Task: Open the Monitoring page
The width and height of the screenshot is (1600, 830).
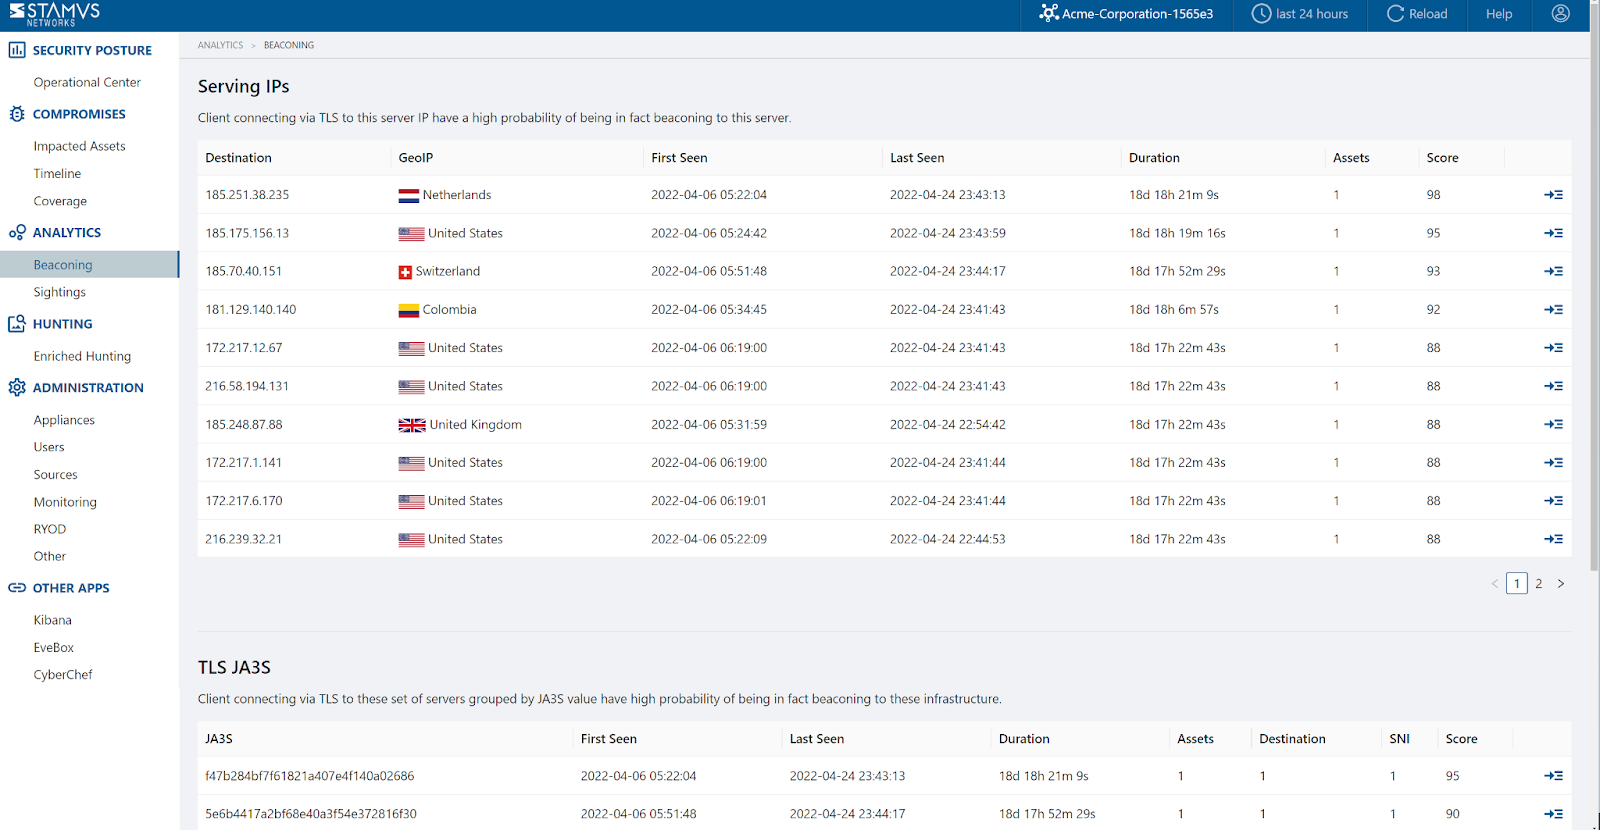Action: coord(65,502)
